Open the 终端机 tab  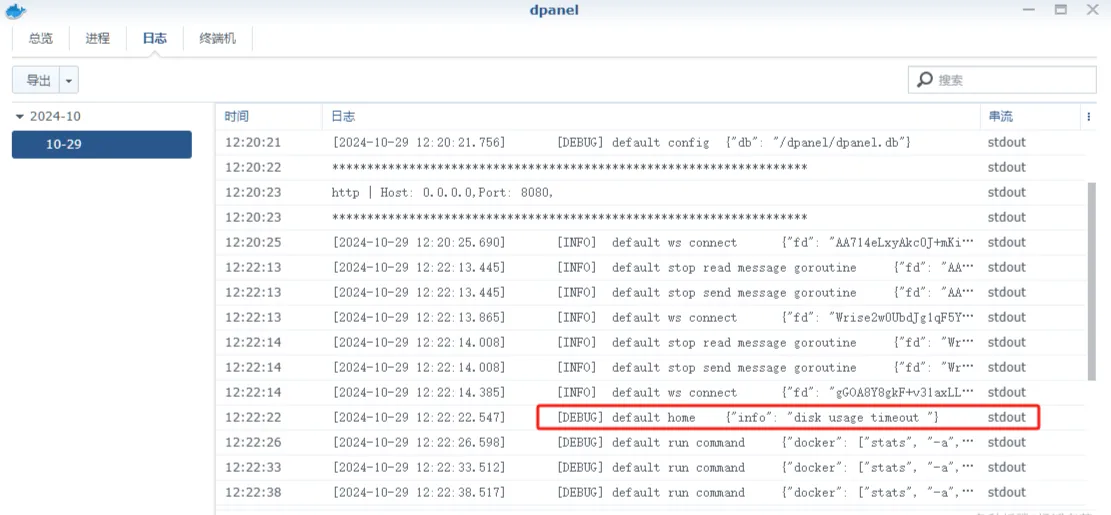218,39
